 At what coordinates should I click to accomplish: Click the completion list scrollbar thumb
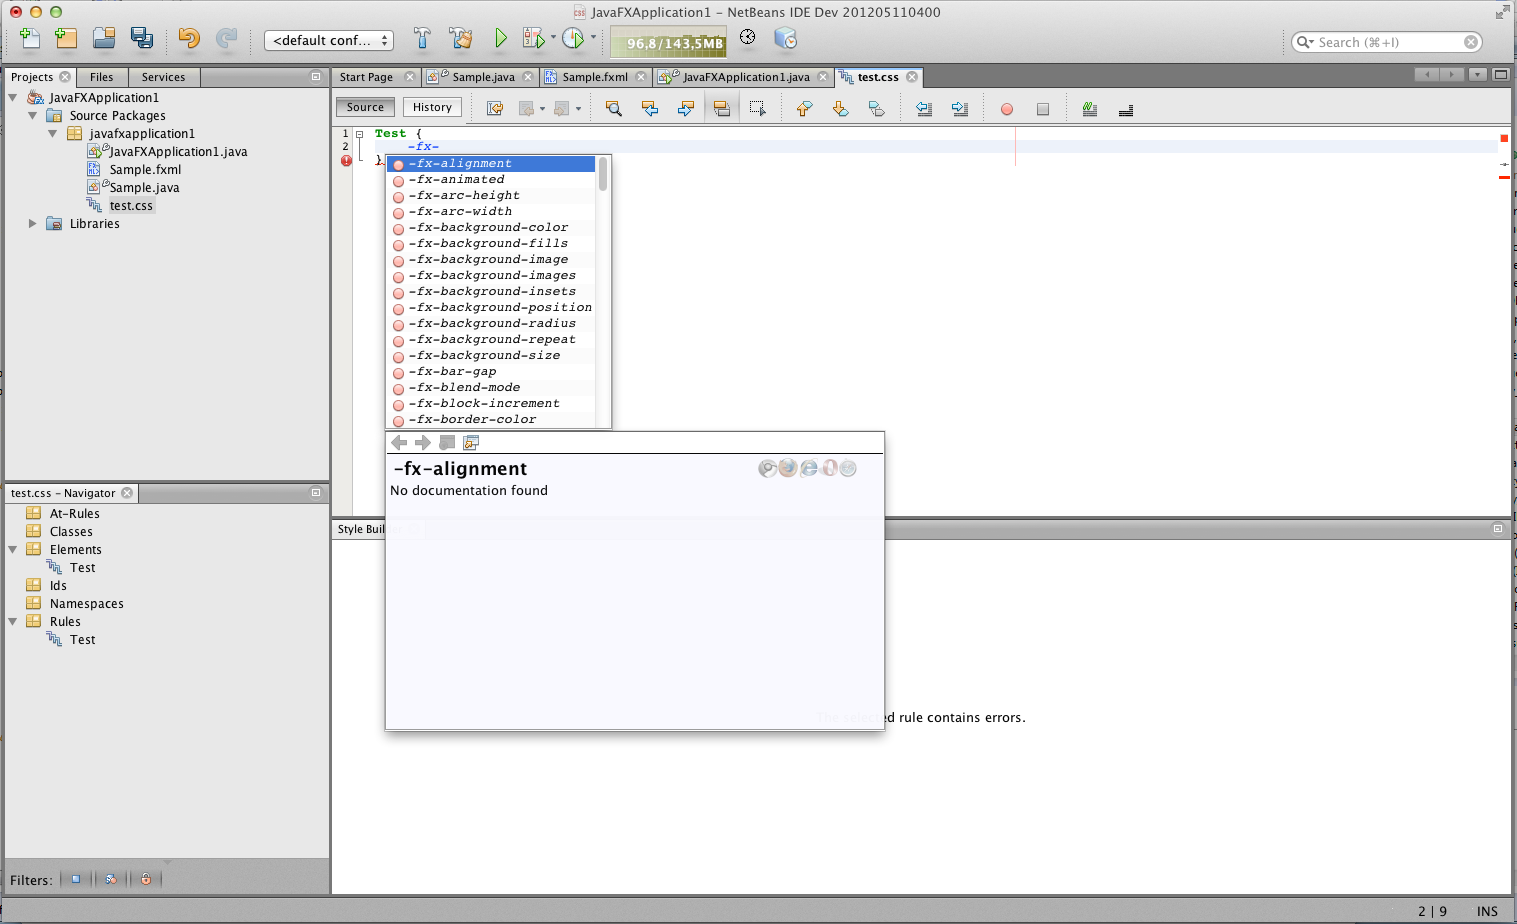click(x=603, y=173)
